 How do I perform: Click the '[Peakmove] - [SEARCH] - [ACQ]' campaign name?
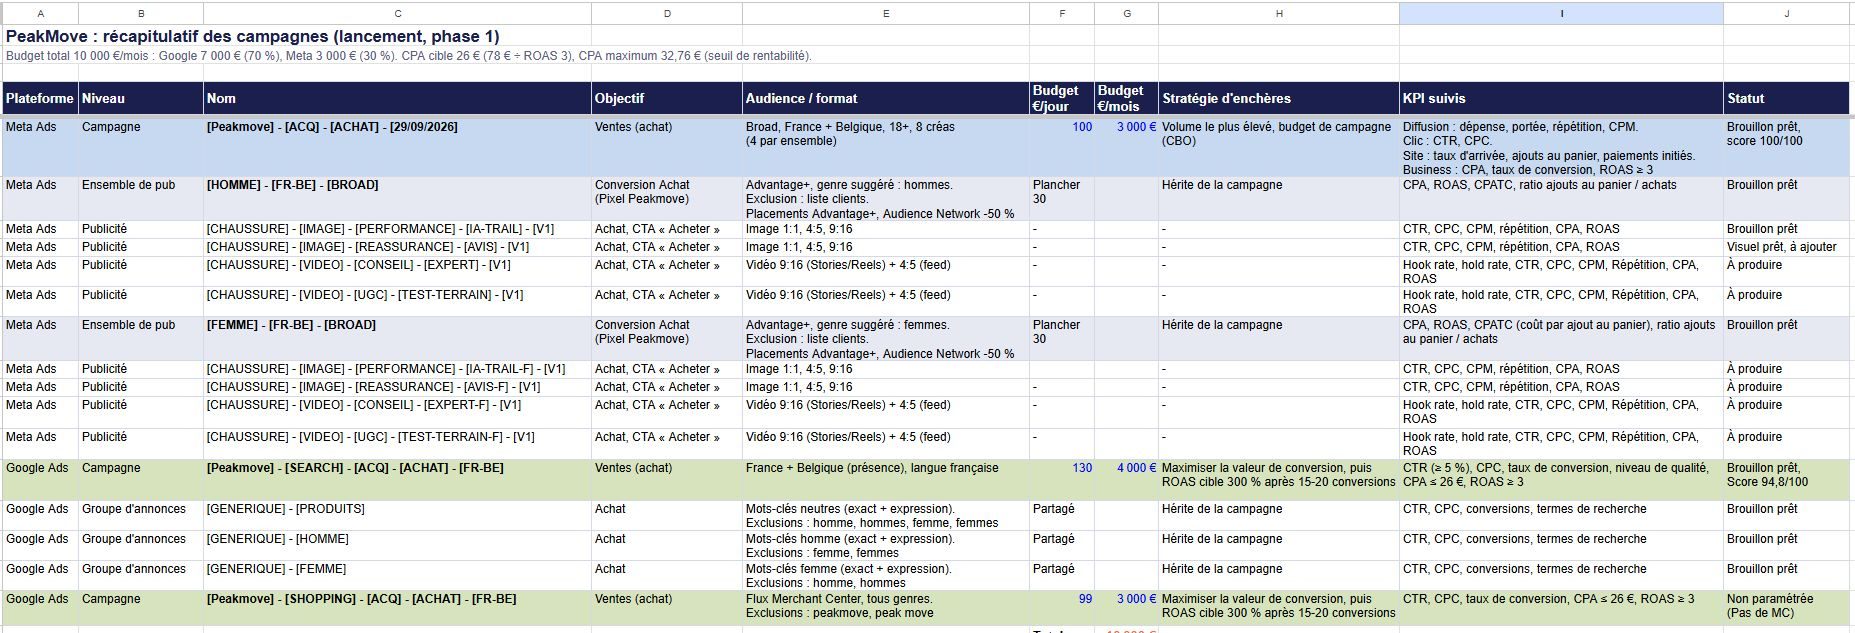pos(355,468)
